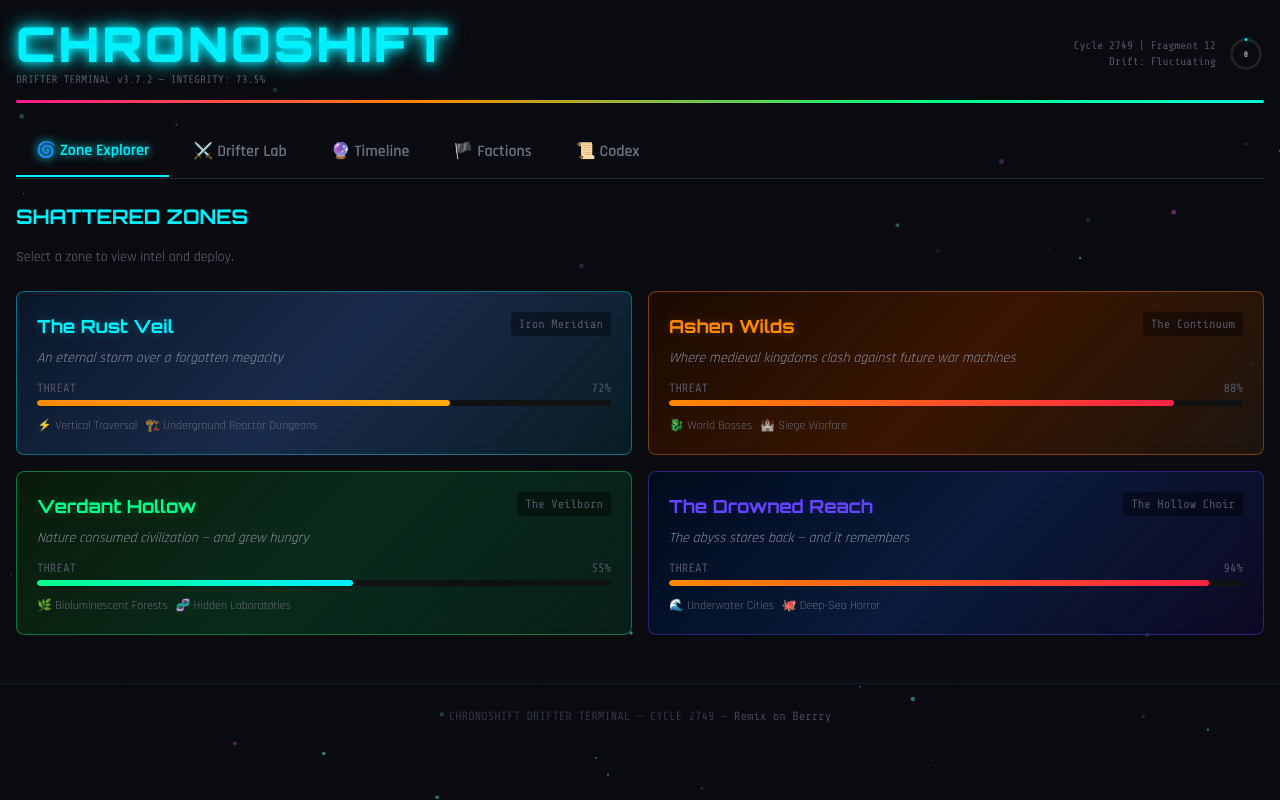The image size is (1280, 800).
Task: Select The Rust Veil zone title
Action: pos(105,326)
